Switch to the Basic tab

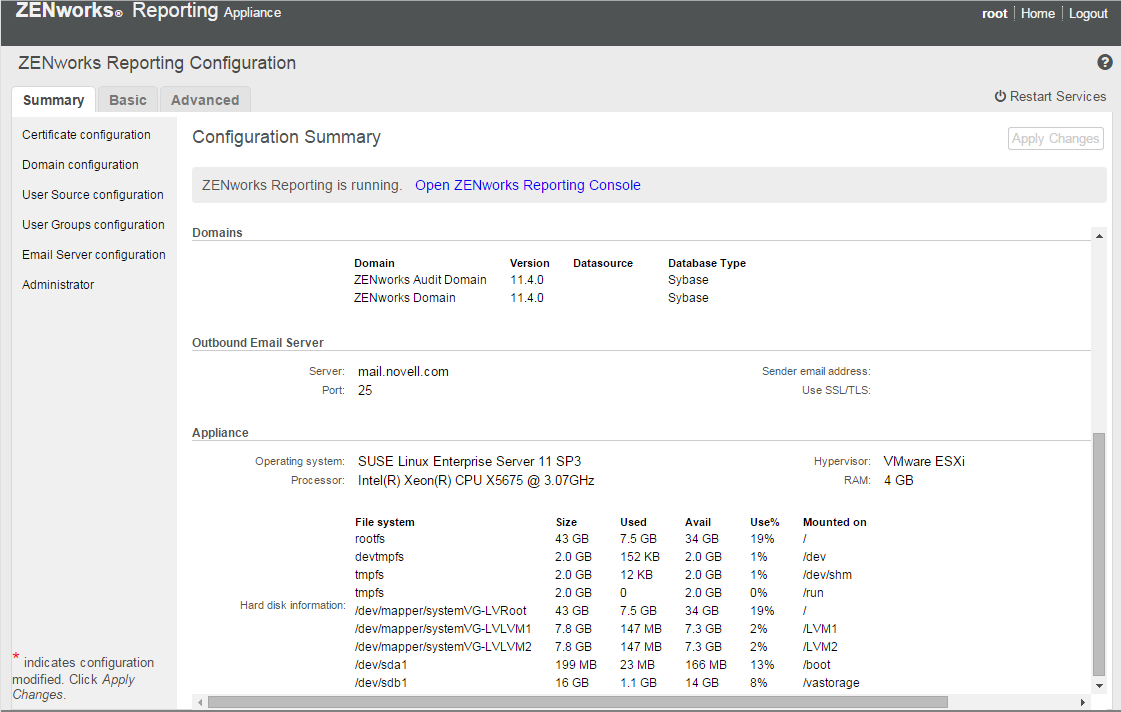pyautogui.click(x=128, y=100)
